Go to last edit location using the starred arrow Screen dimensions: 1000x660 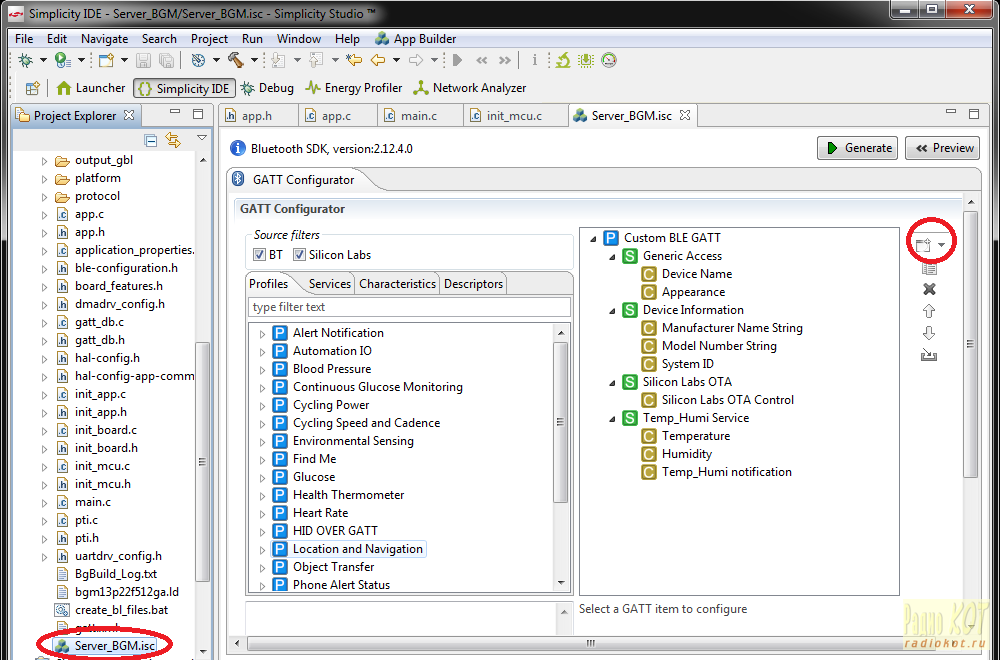click(354, 61)
